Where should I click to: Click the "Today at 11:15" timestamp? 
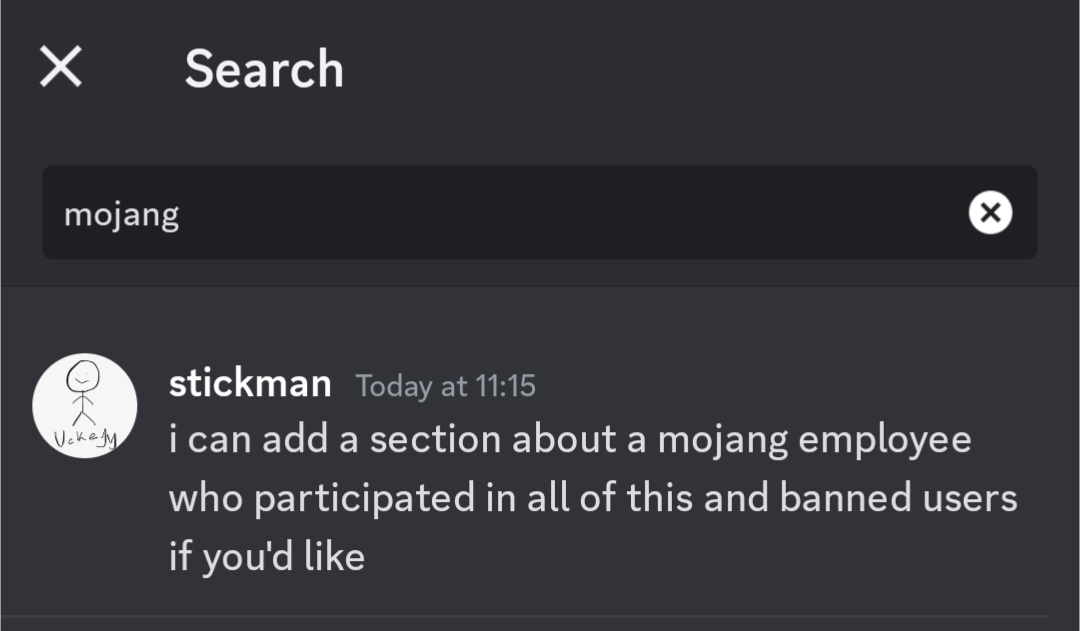446,386
